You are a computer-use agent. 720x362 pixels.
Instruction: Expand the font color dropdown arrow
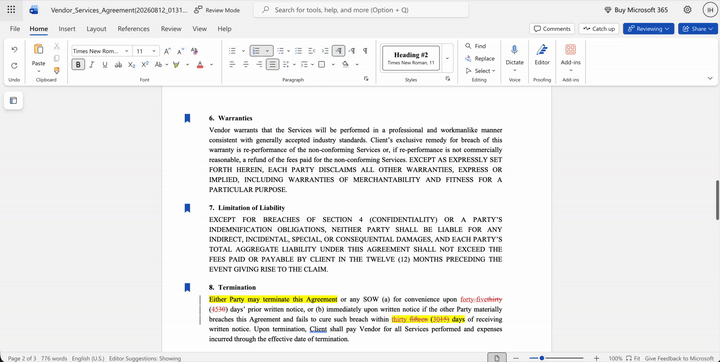(212, 65)
